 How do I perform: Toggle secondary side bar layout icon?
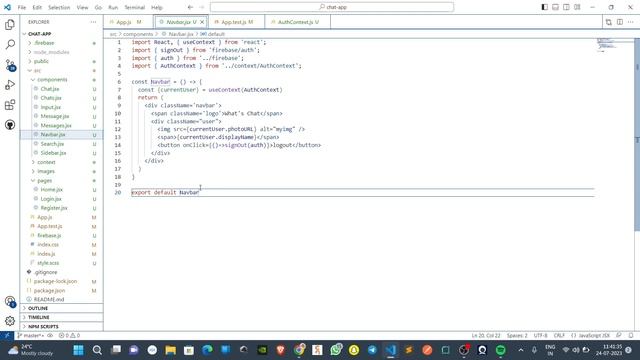[566, 7]
